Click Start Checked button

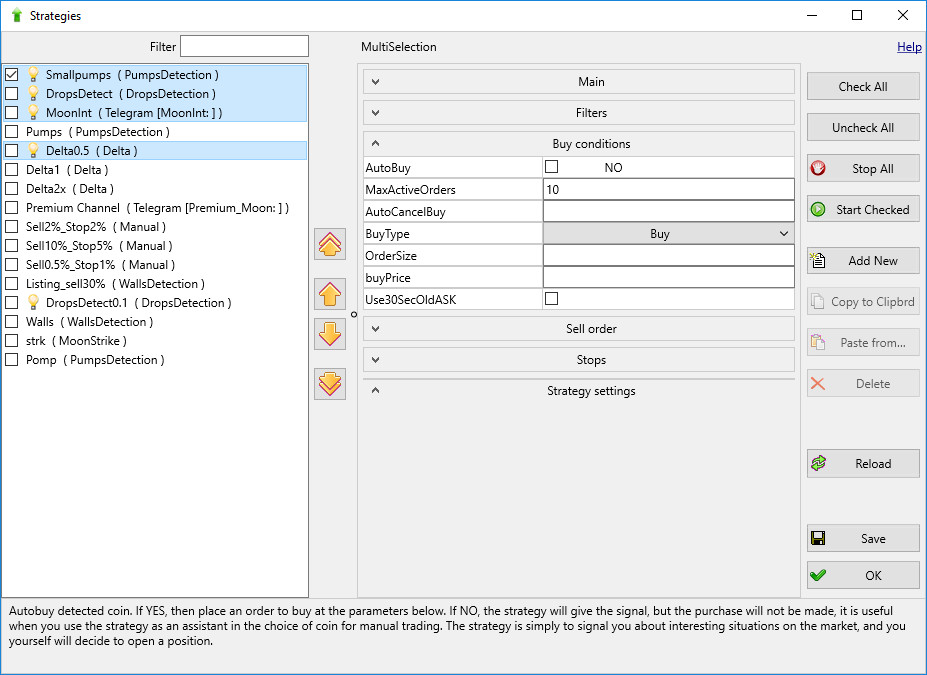(x=863, y=209)
